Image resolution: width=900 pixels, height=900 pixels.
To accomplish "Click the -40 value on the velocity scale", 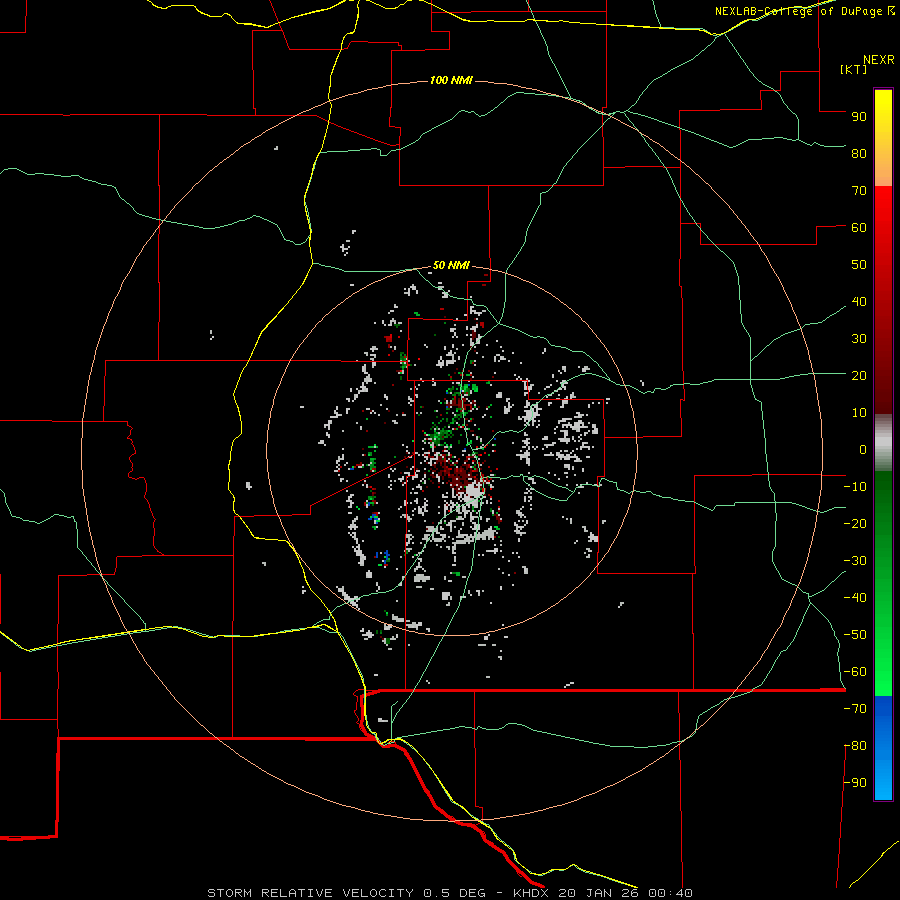I will point(855,598).
